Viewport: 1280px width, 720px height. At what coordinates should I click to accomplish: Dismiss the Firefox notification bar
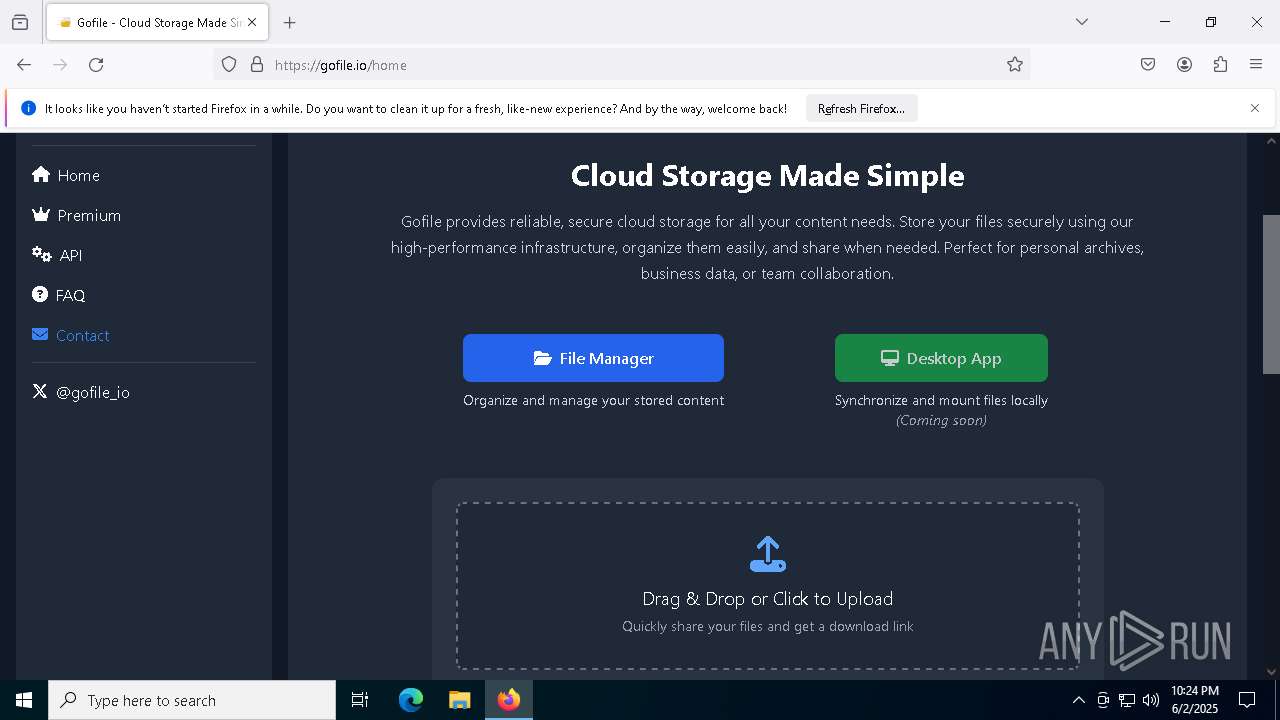[x=1255, y=108]
